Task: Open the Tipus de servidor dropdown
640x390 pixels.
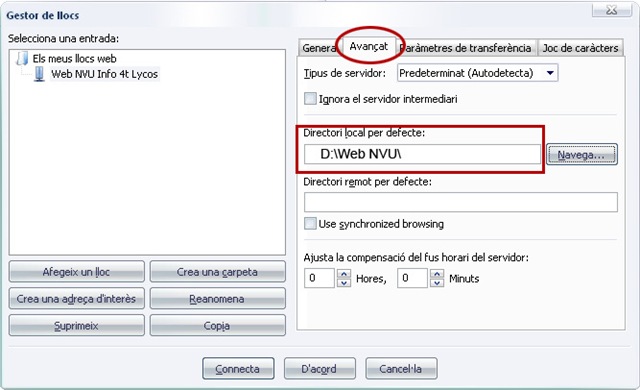Action: coord(477,73)
